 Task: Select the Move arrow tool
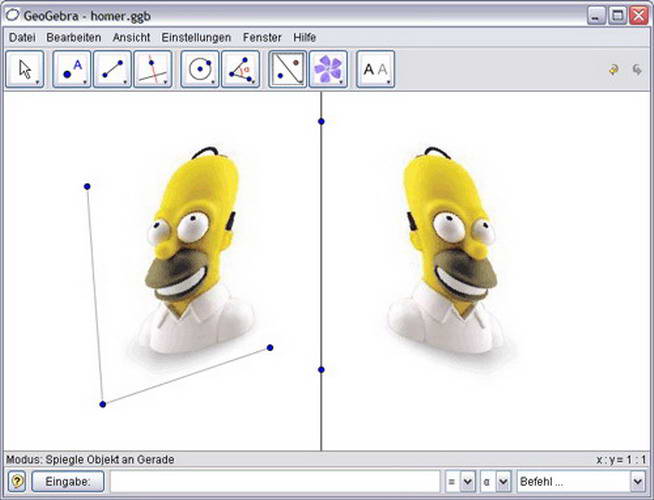[25, 69]
